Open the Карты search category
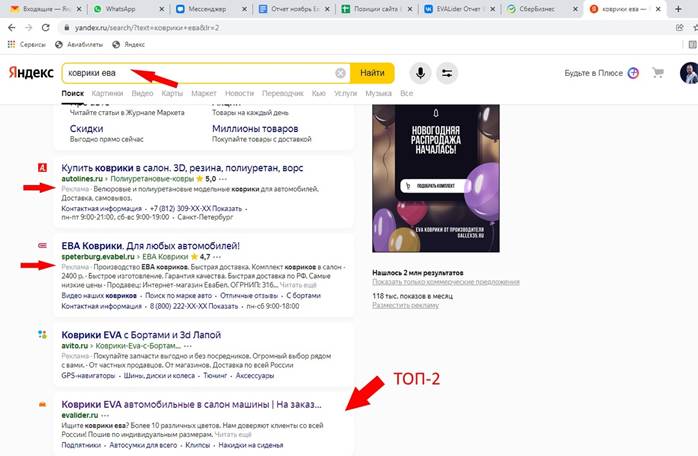Image resolution: width=698 pixels, height=456 pixels. (172, 93)
